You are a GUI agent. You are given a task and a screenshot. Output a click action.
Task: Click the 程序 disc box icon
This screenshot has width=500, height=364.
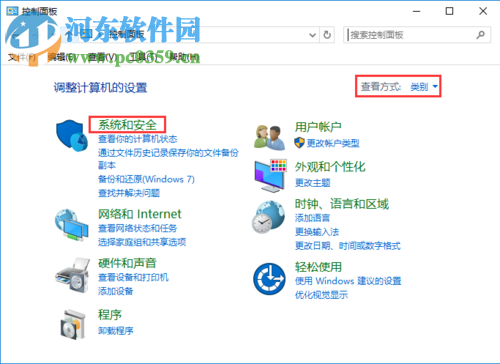tap(73, 324)
